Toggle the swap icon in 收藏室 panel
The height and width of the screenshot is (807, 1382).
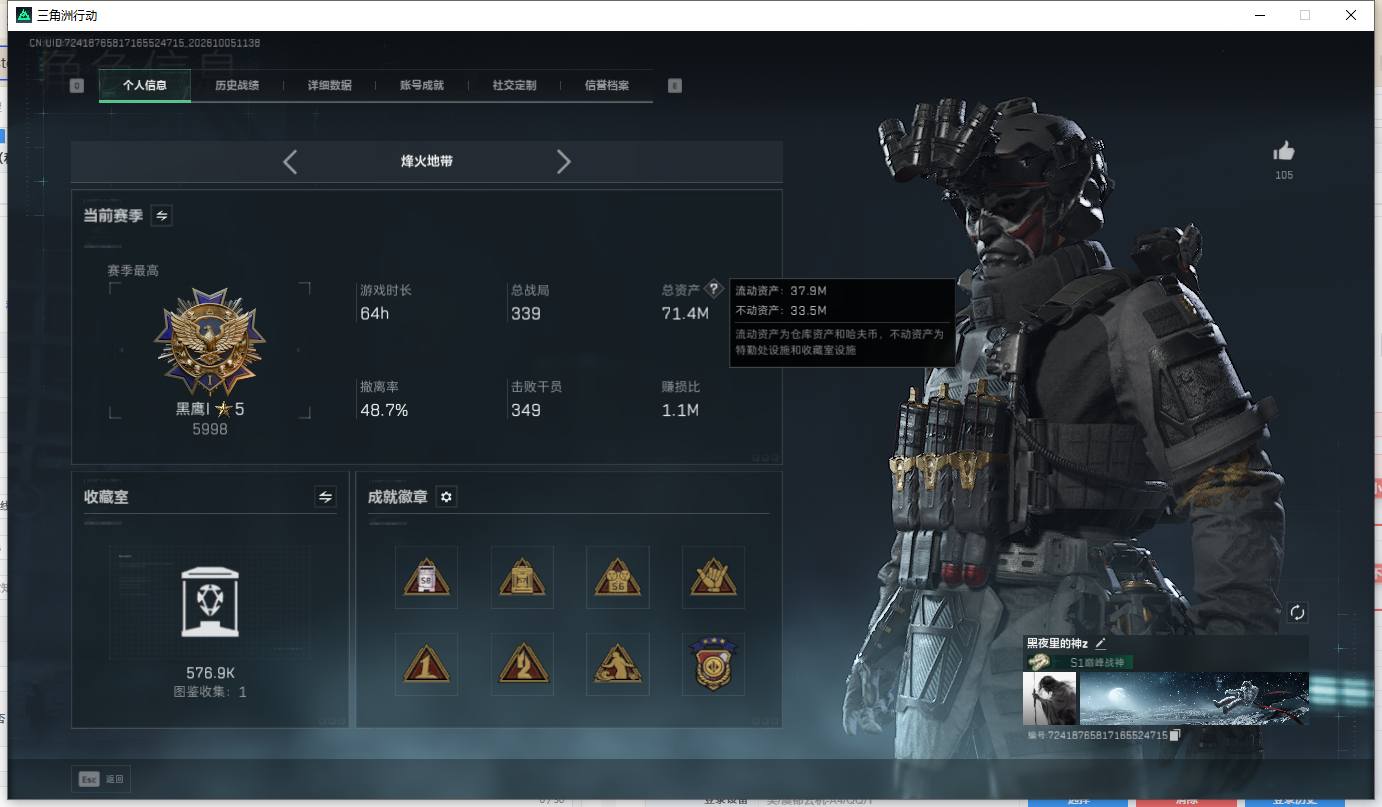[x=325, y=496]
